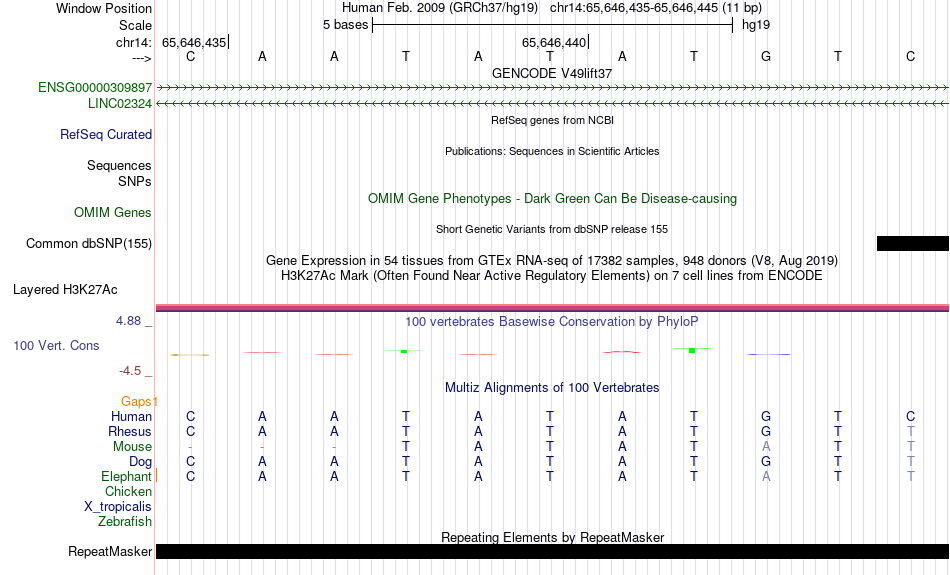Screen dimensions: 950x575
Task: Click the pink H3K27Ac signal bar
Action: [x=553, y=308]
